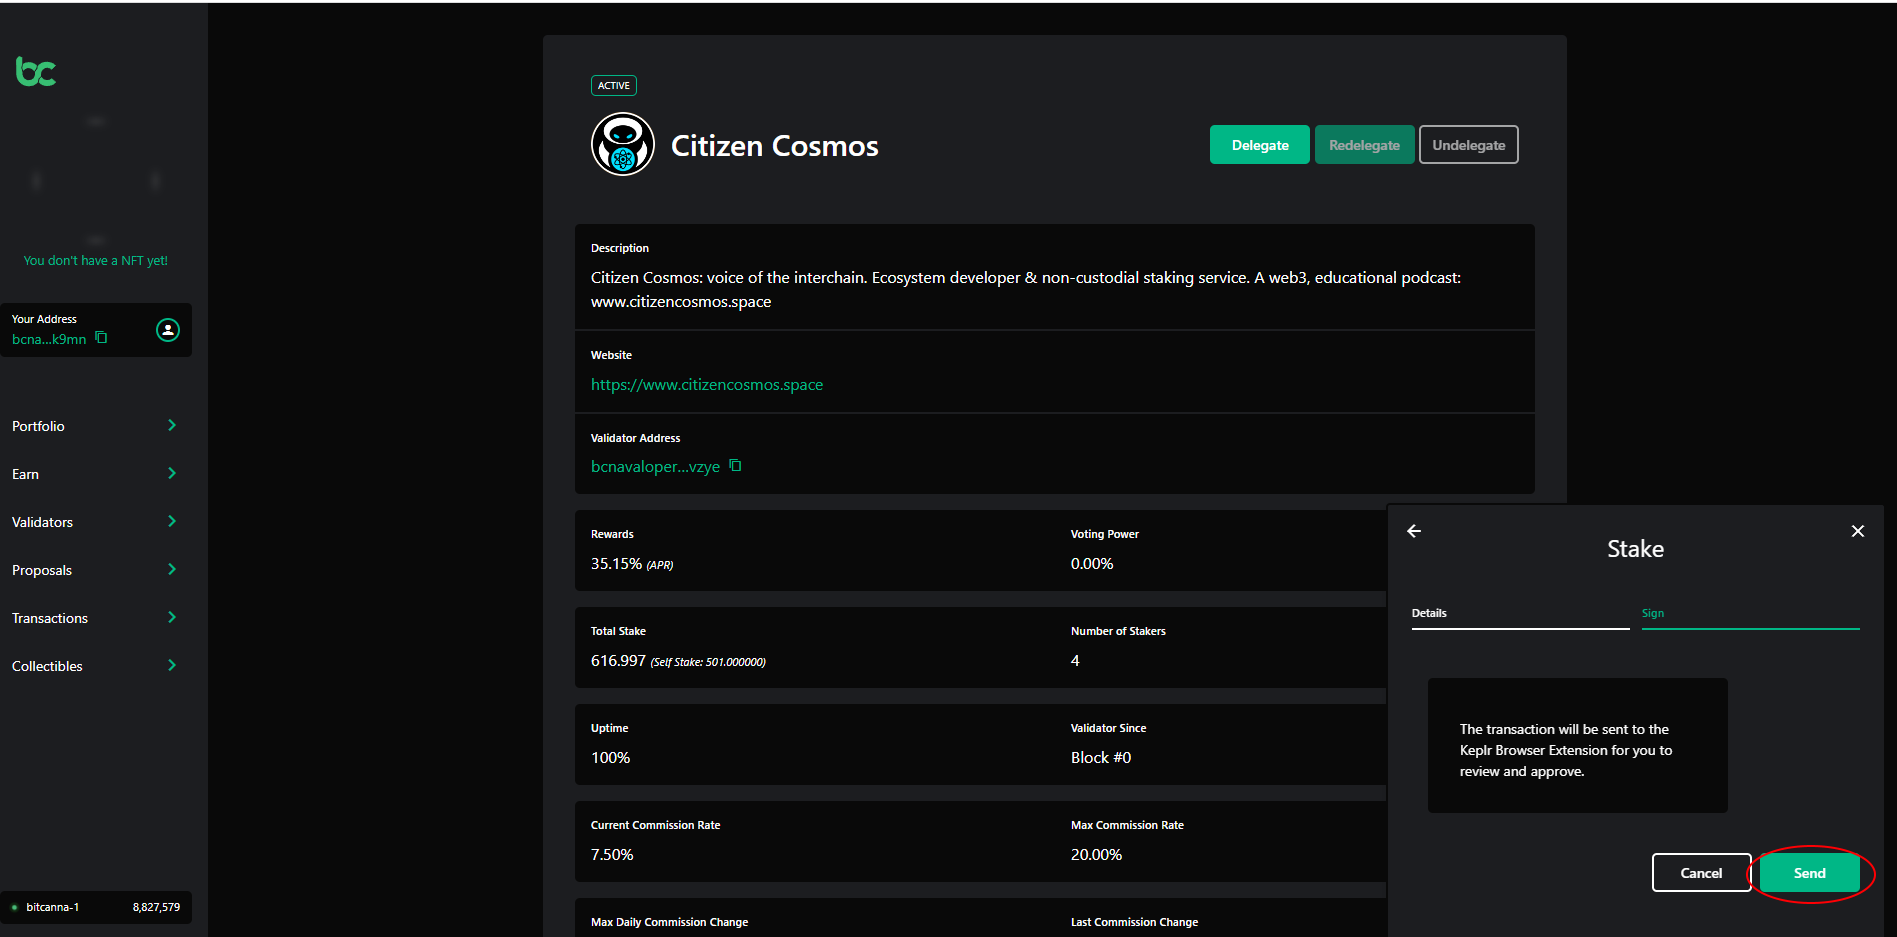Image resolution: width=1897 pixels, height=937 pixels.
Task: Click the BitCanna logo
Action: (x=36, y=71)
